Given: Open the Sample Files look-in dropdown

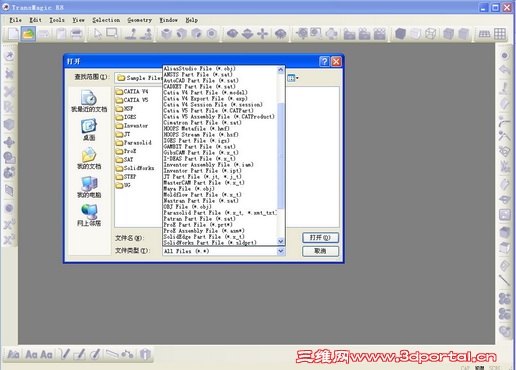Looking at the screenshot, I should tap(139, 78).
